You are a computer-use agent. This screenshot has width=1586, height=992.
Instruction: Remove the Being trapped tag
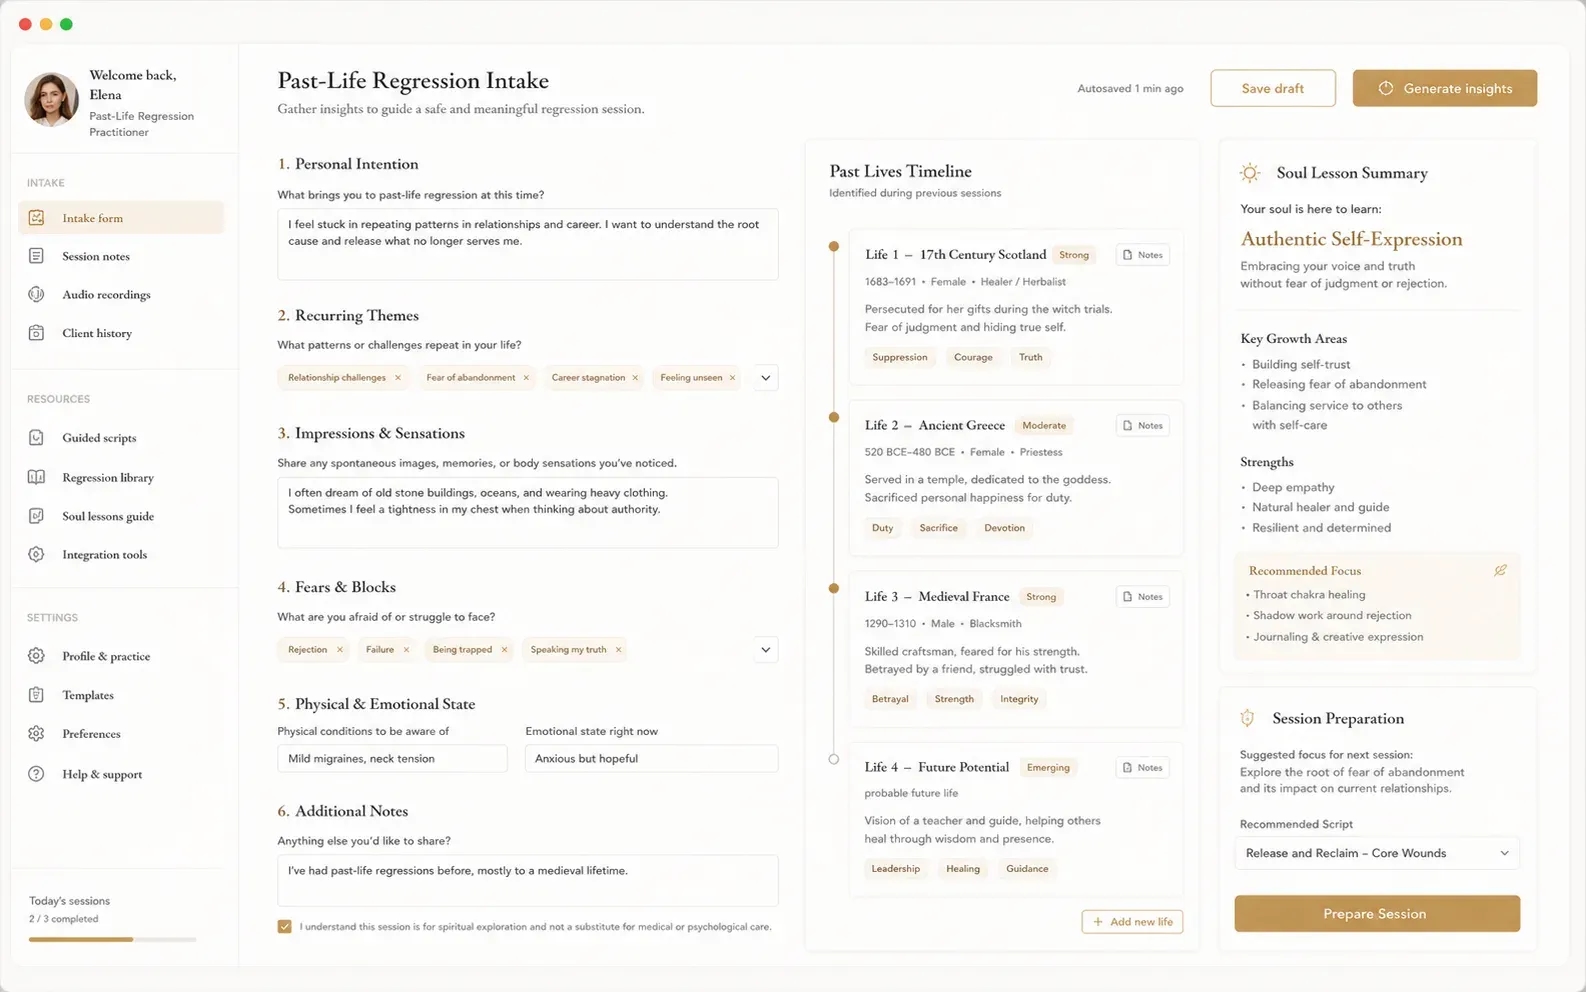(x=504, y=650)
